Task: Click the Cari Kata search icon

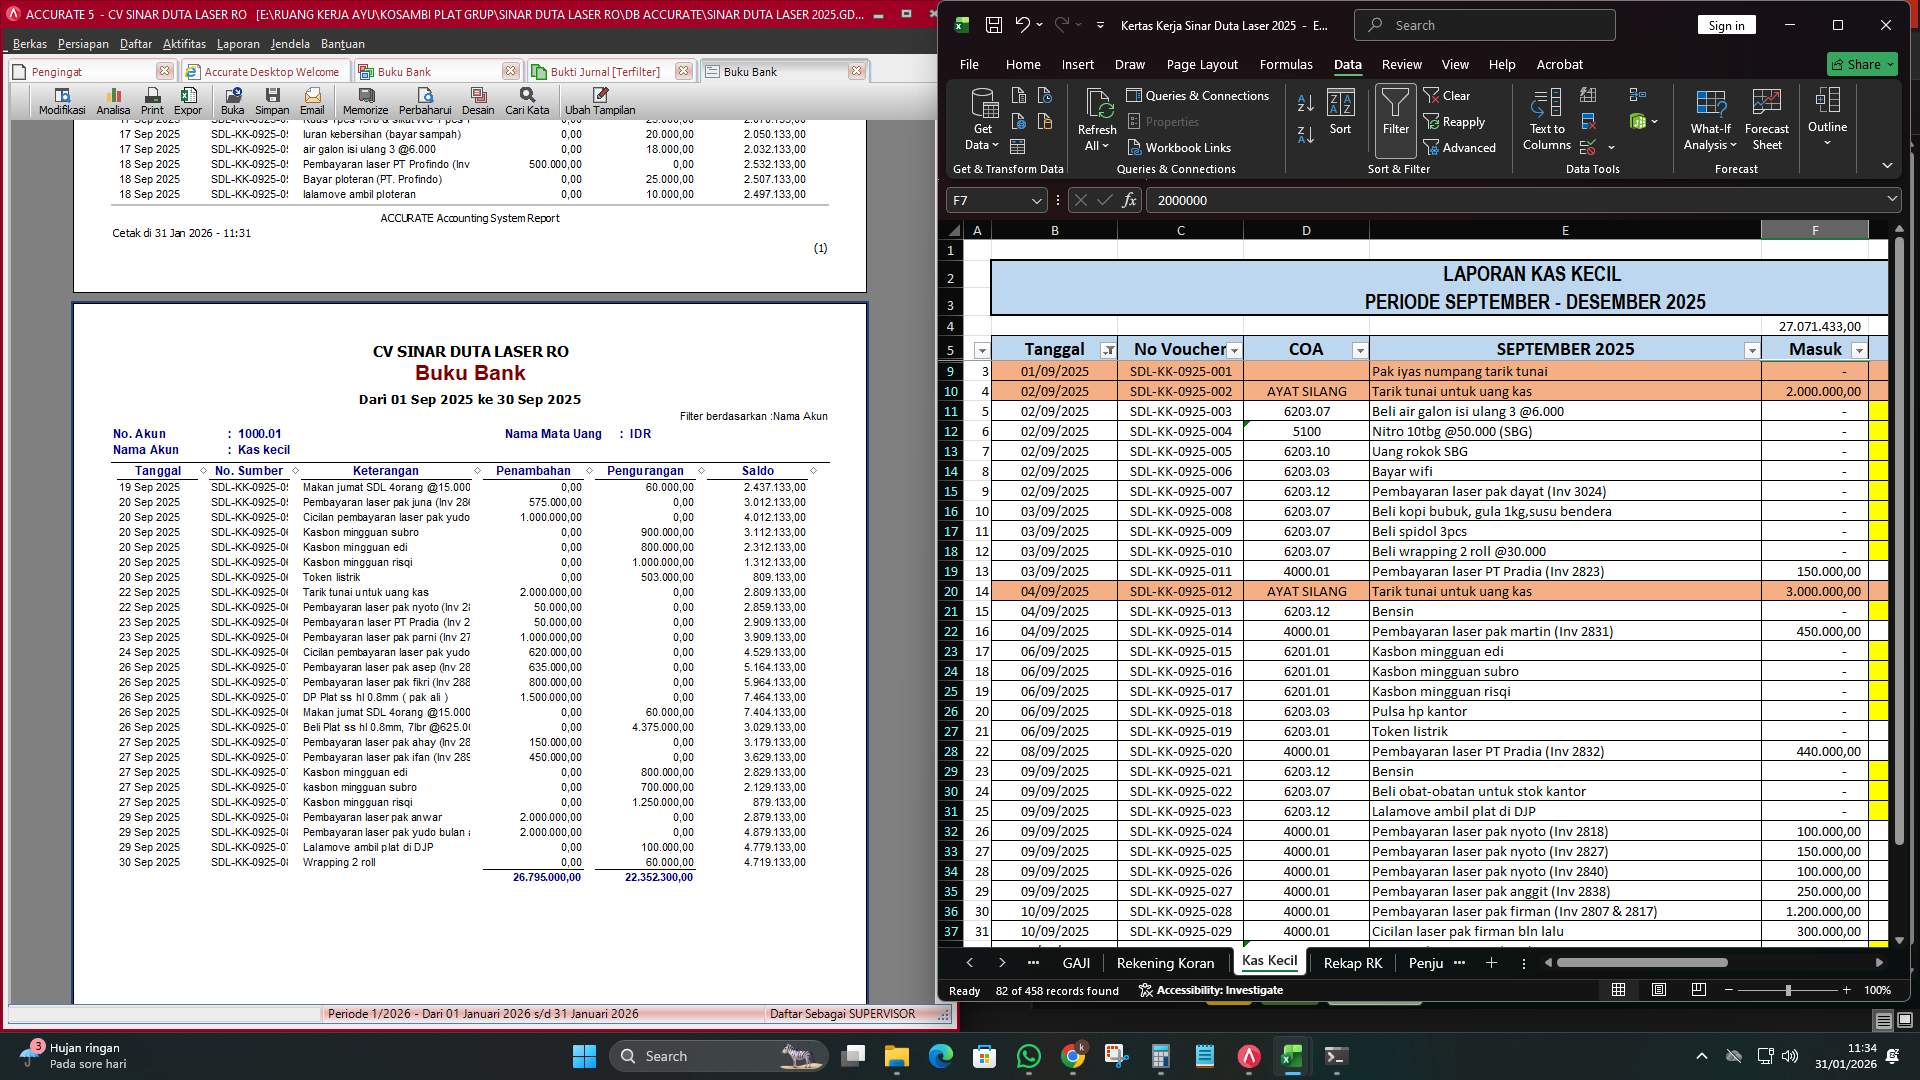Action: 526,98
